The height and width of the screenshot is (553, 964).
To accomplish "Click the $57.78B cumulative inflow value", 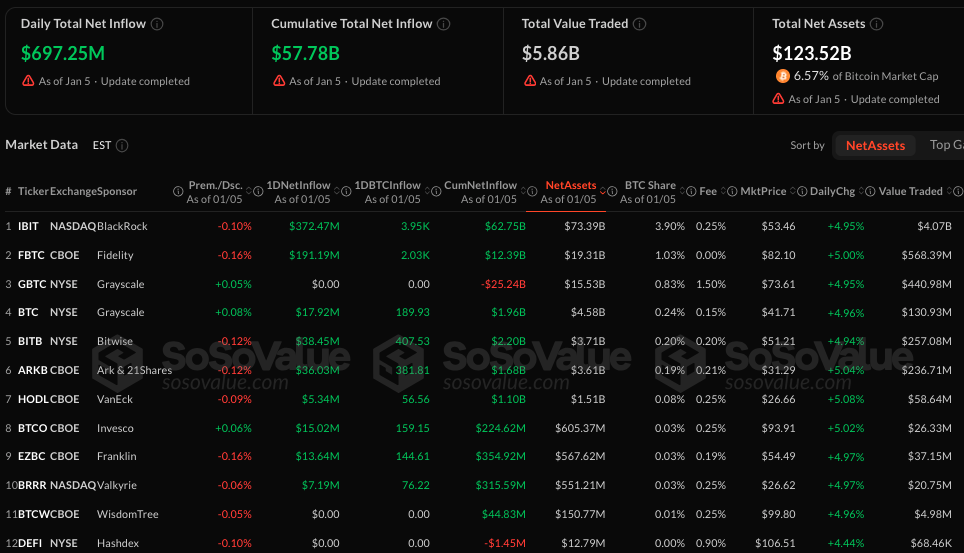I will (305, 54).
